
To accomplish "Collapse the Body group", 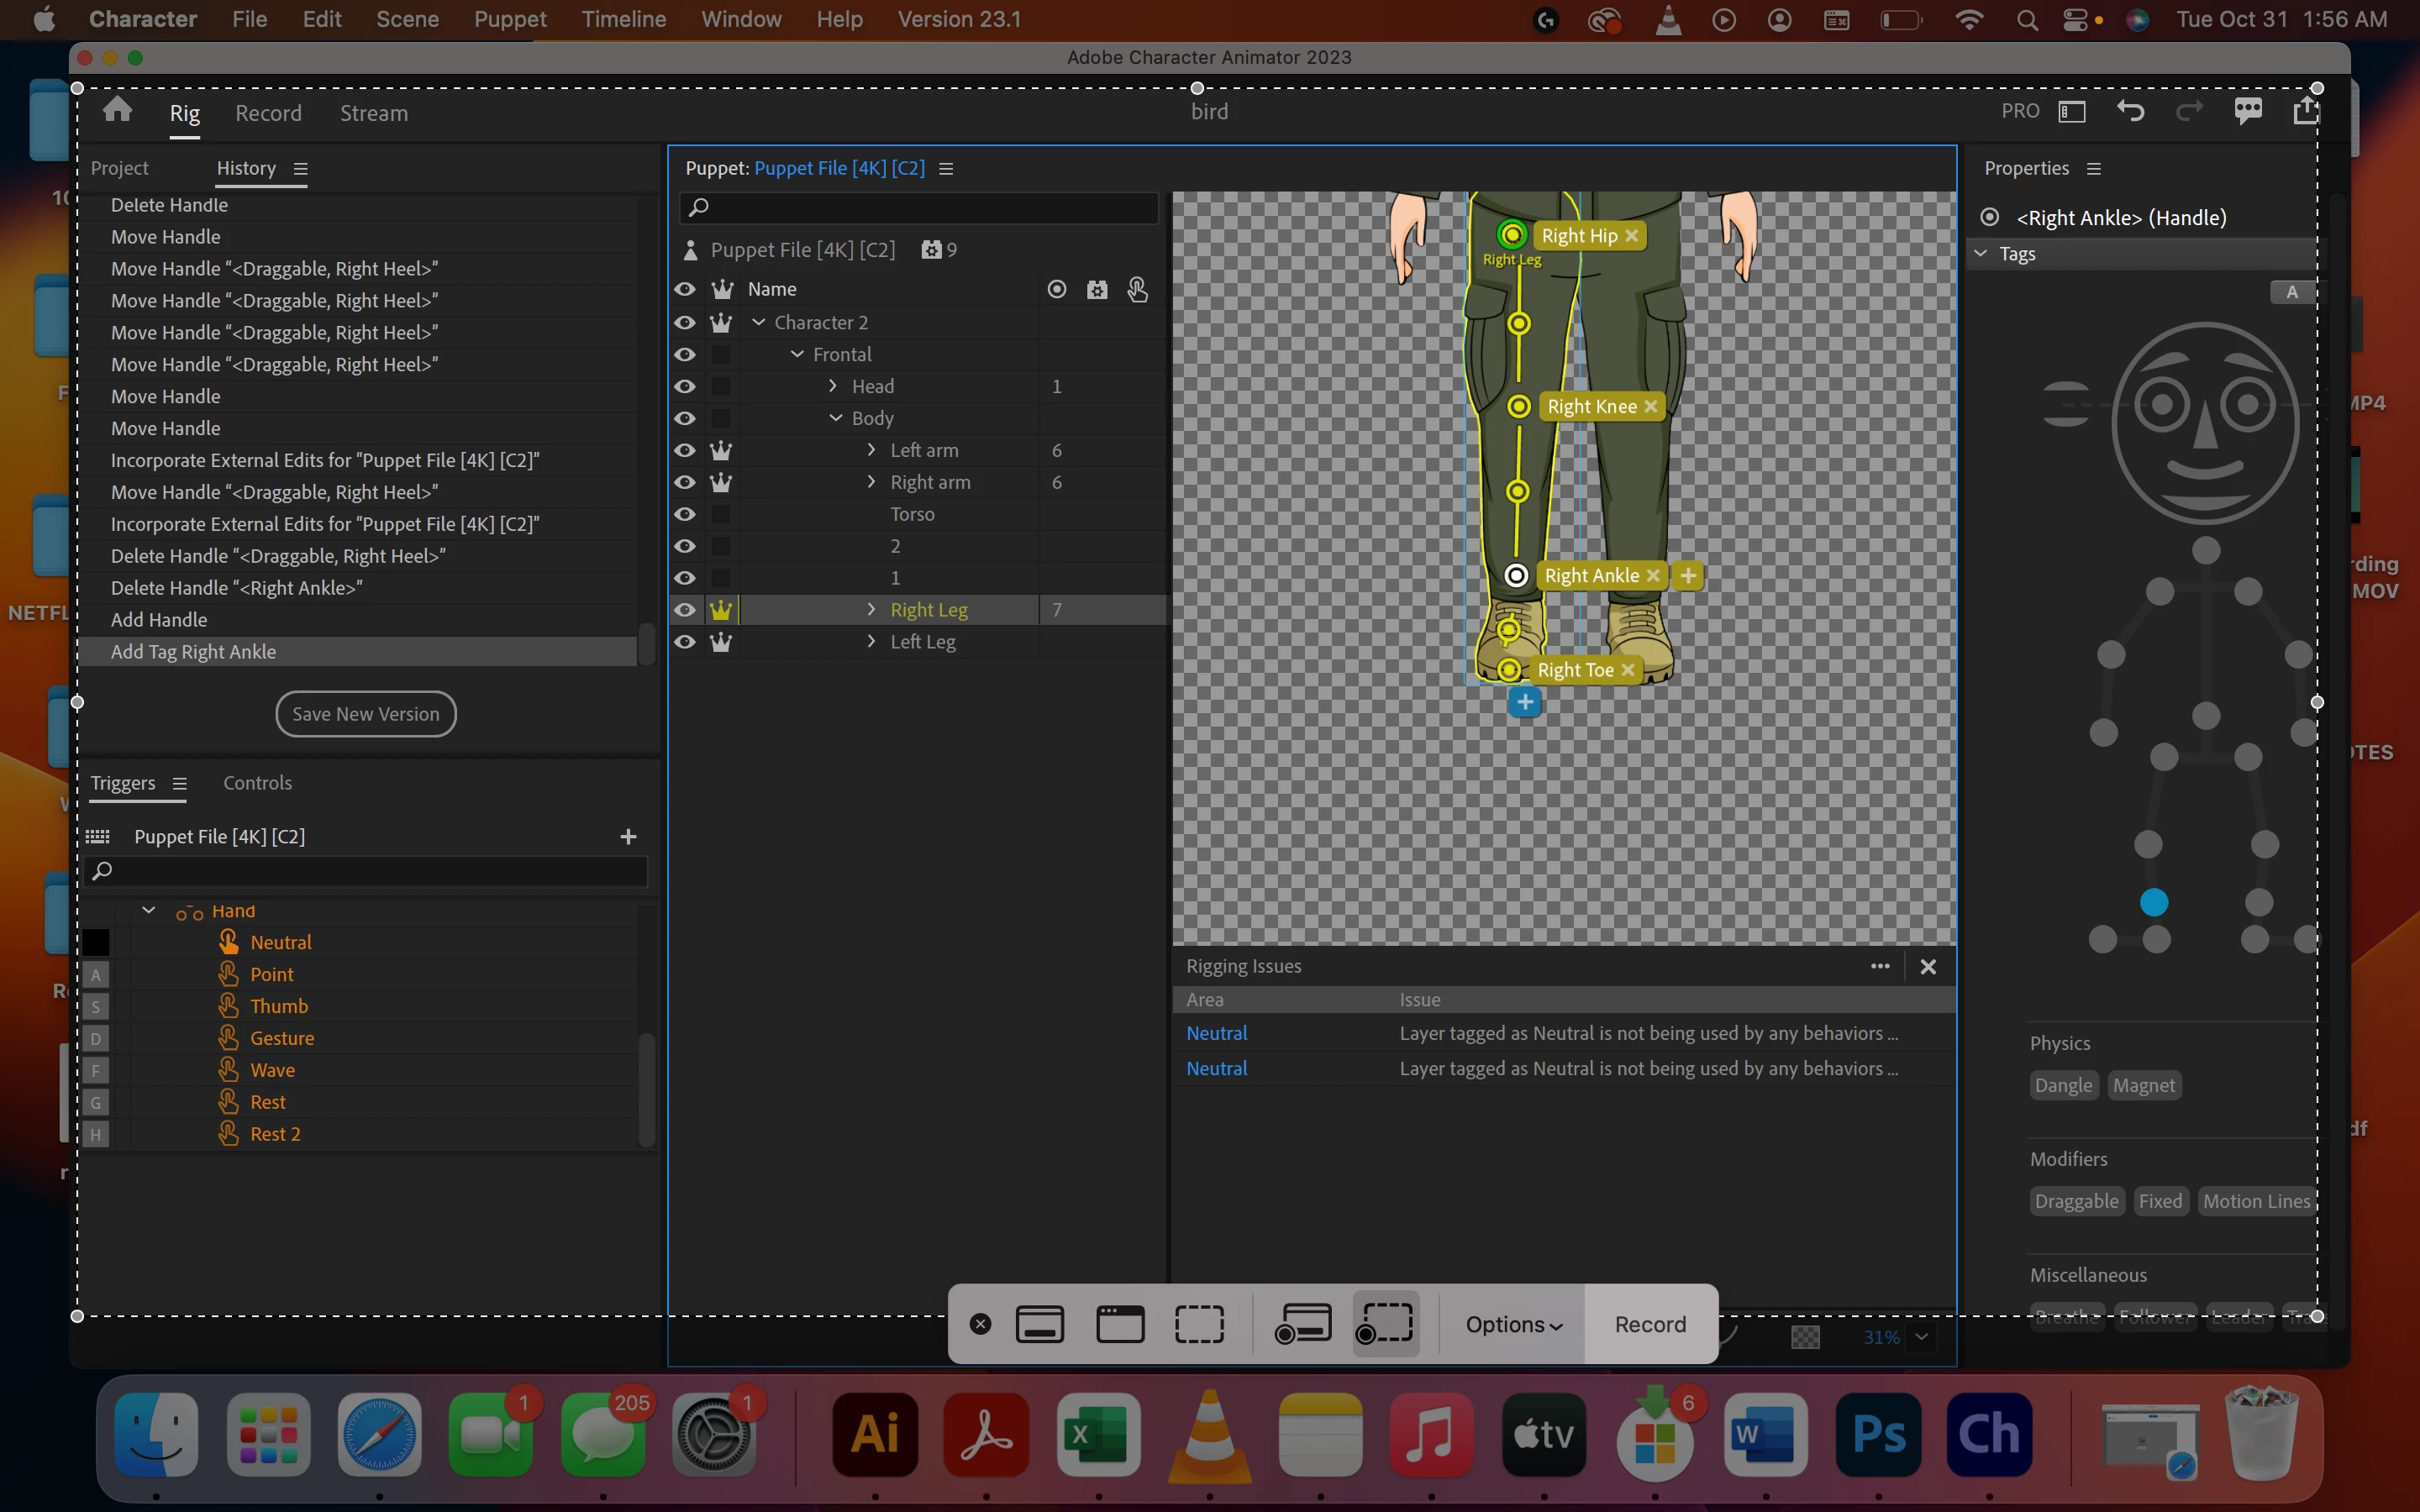I will tap(836, 418).
